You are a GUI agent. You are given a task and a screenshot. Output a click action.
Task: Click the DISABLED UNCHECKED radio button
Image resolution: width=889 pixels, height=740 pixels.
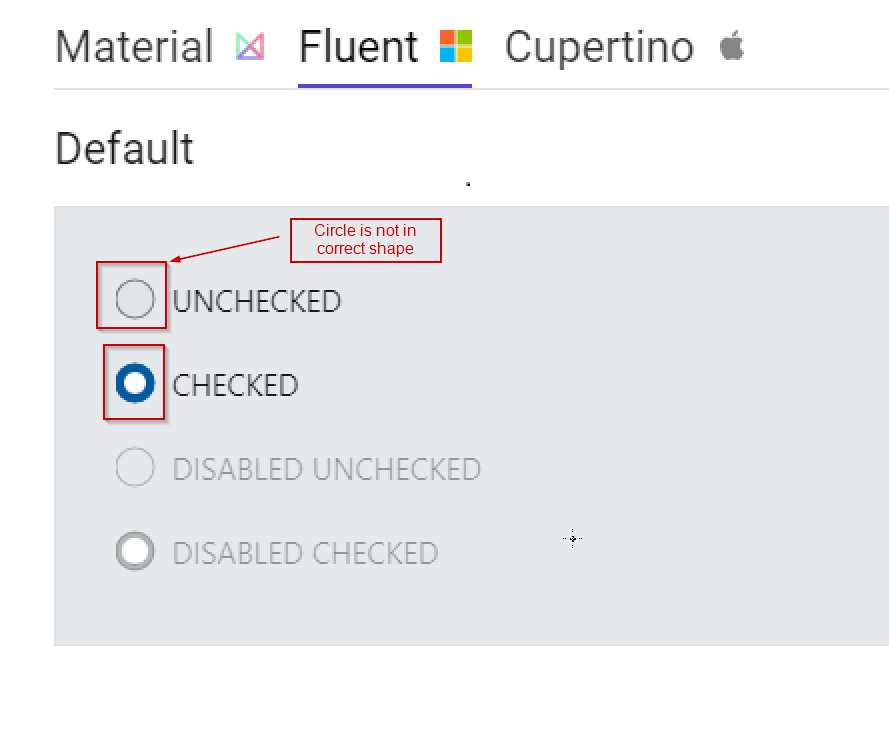pos(135,467)
